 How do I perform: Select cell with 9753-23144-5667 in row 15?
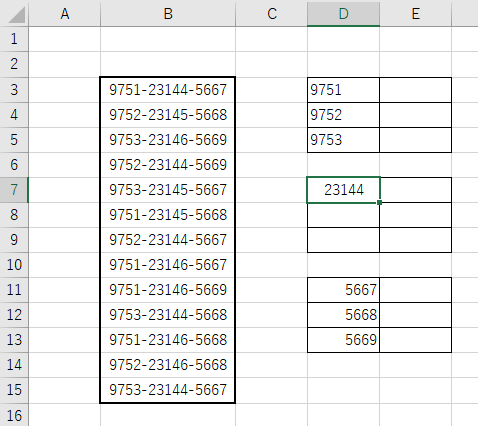click(x=168, y=390)
